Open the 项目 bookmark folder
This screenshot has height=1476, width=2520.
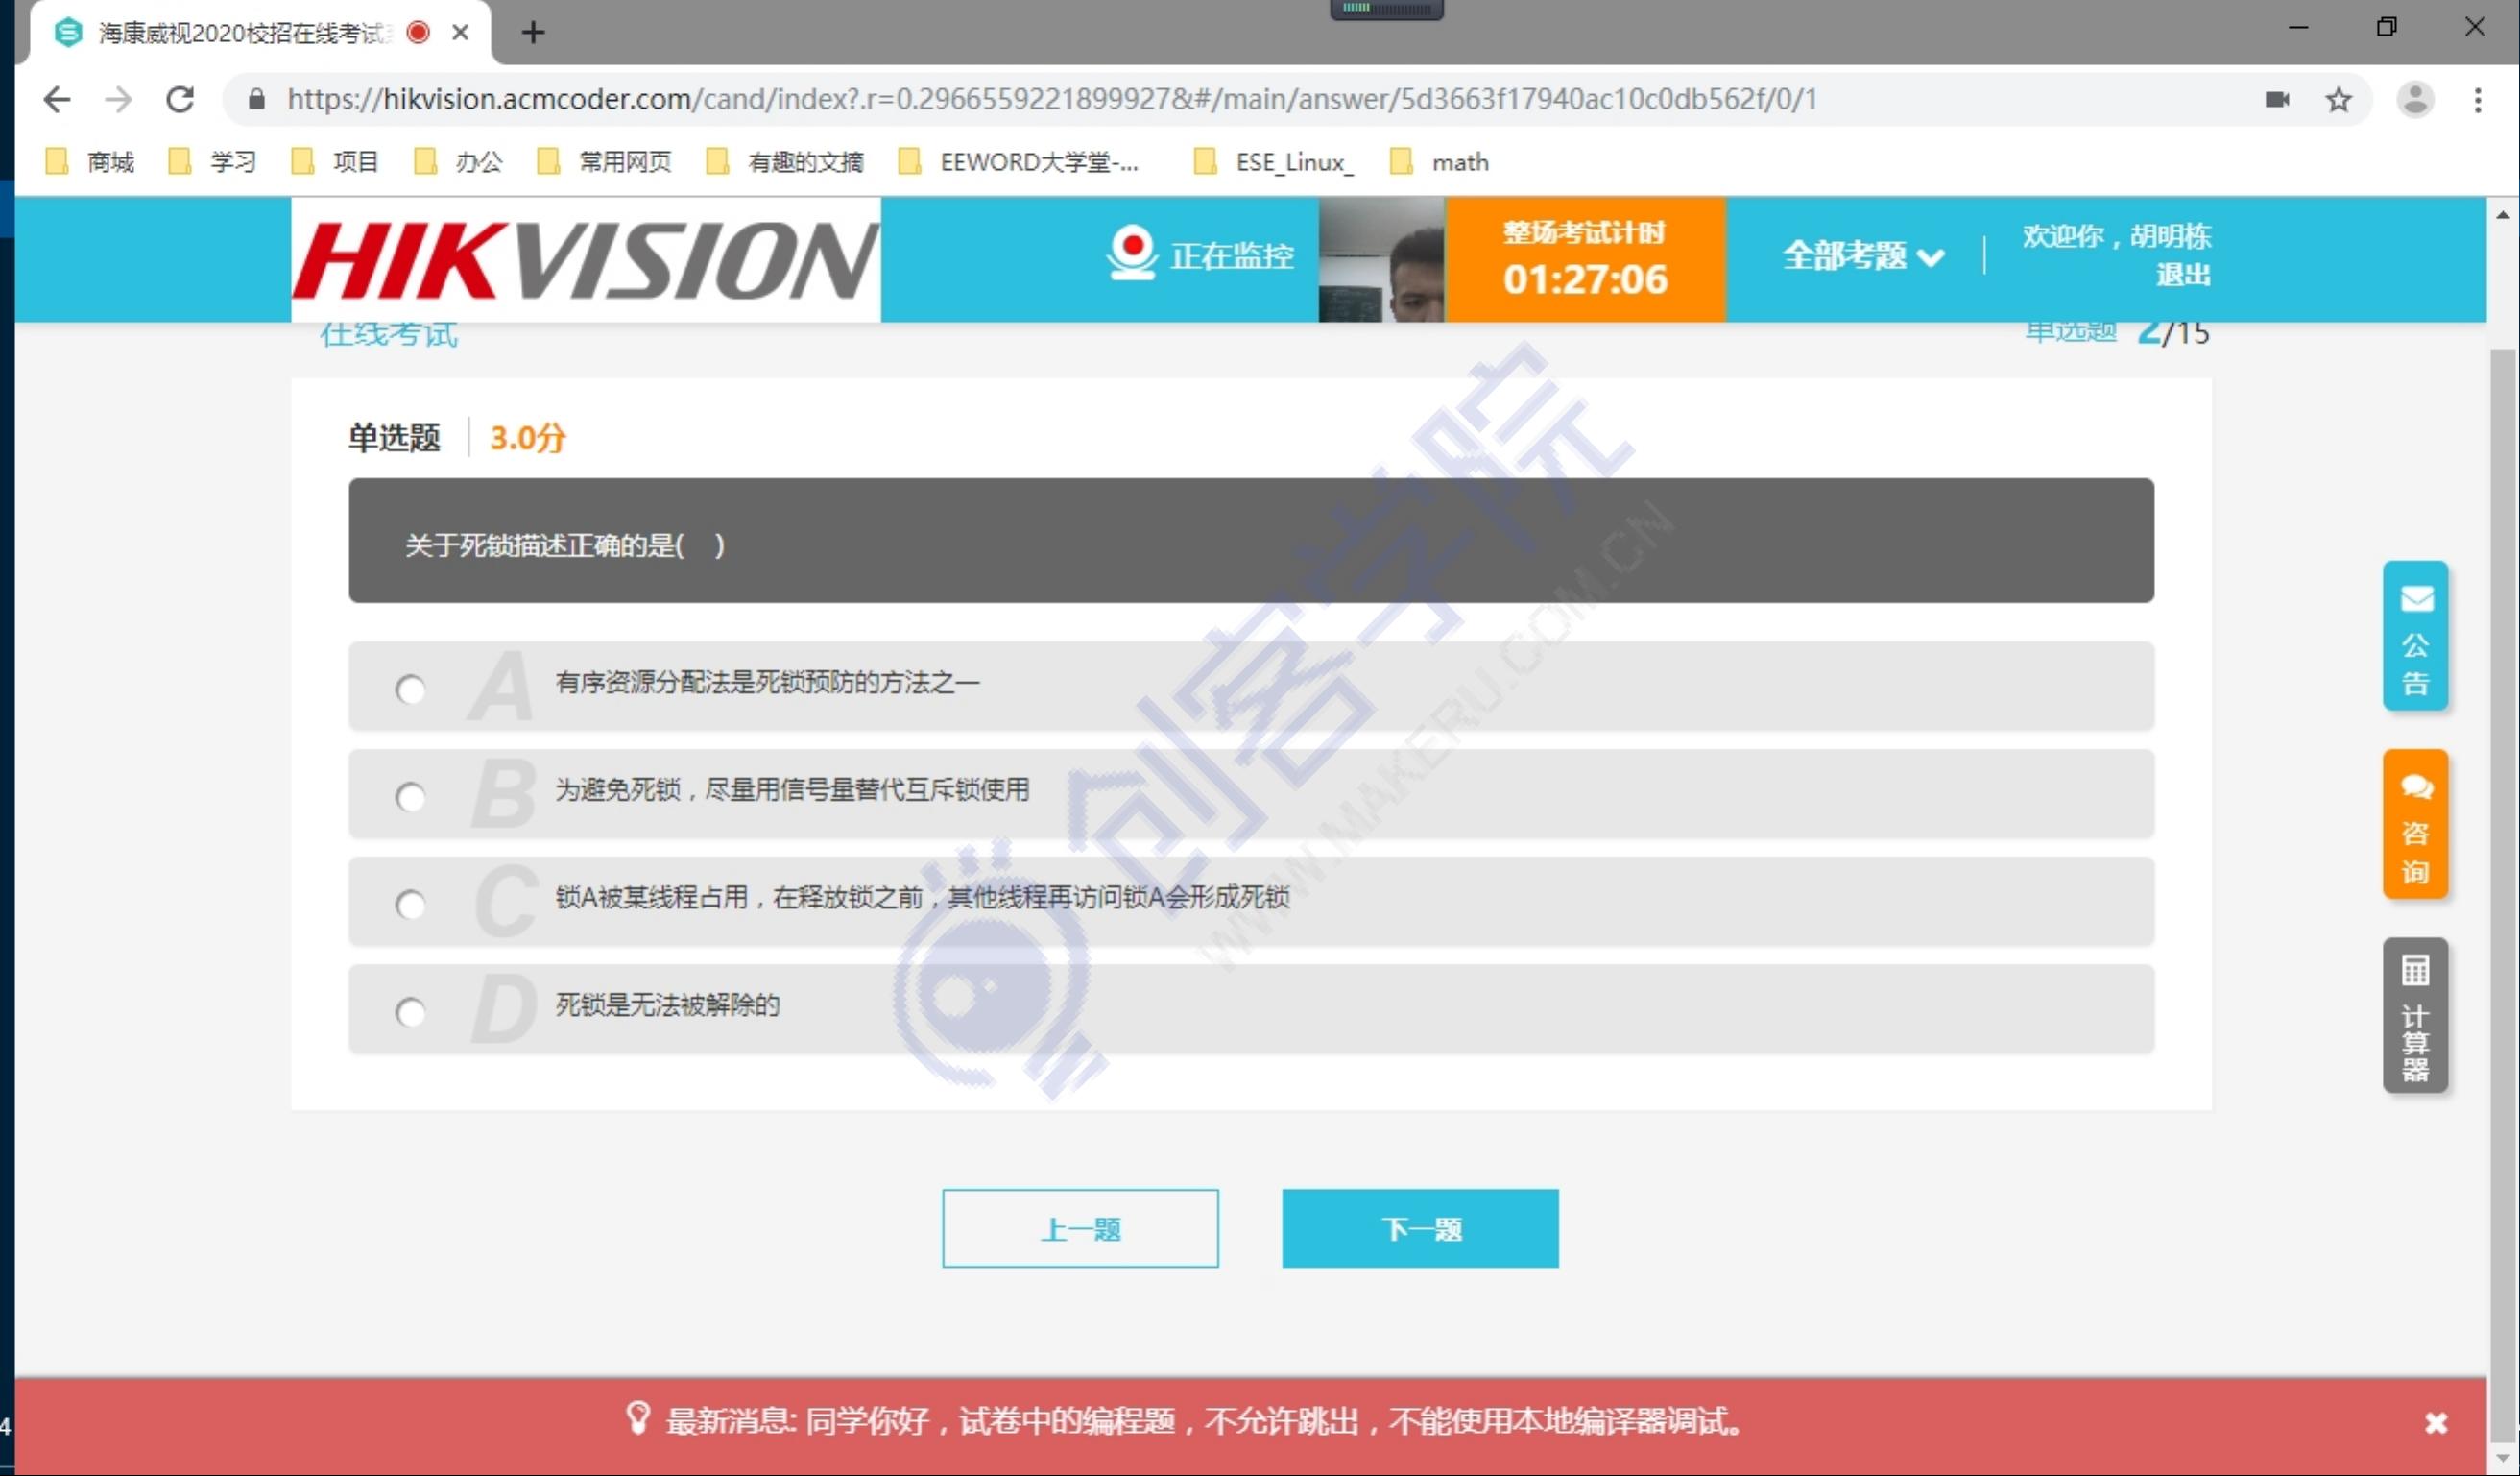(x=335, y=161)
